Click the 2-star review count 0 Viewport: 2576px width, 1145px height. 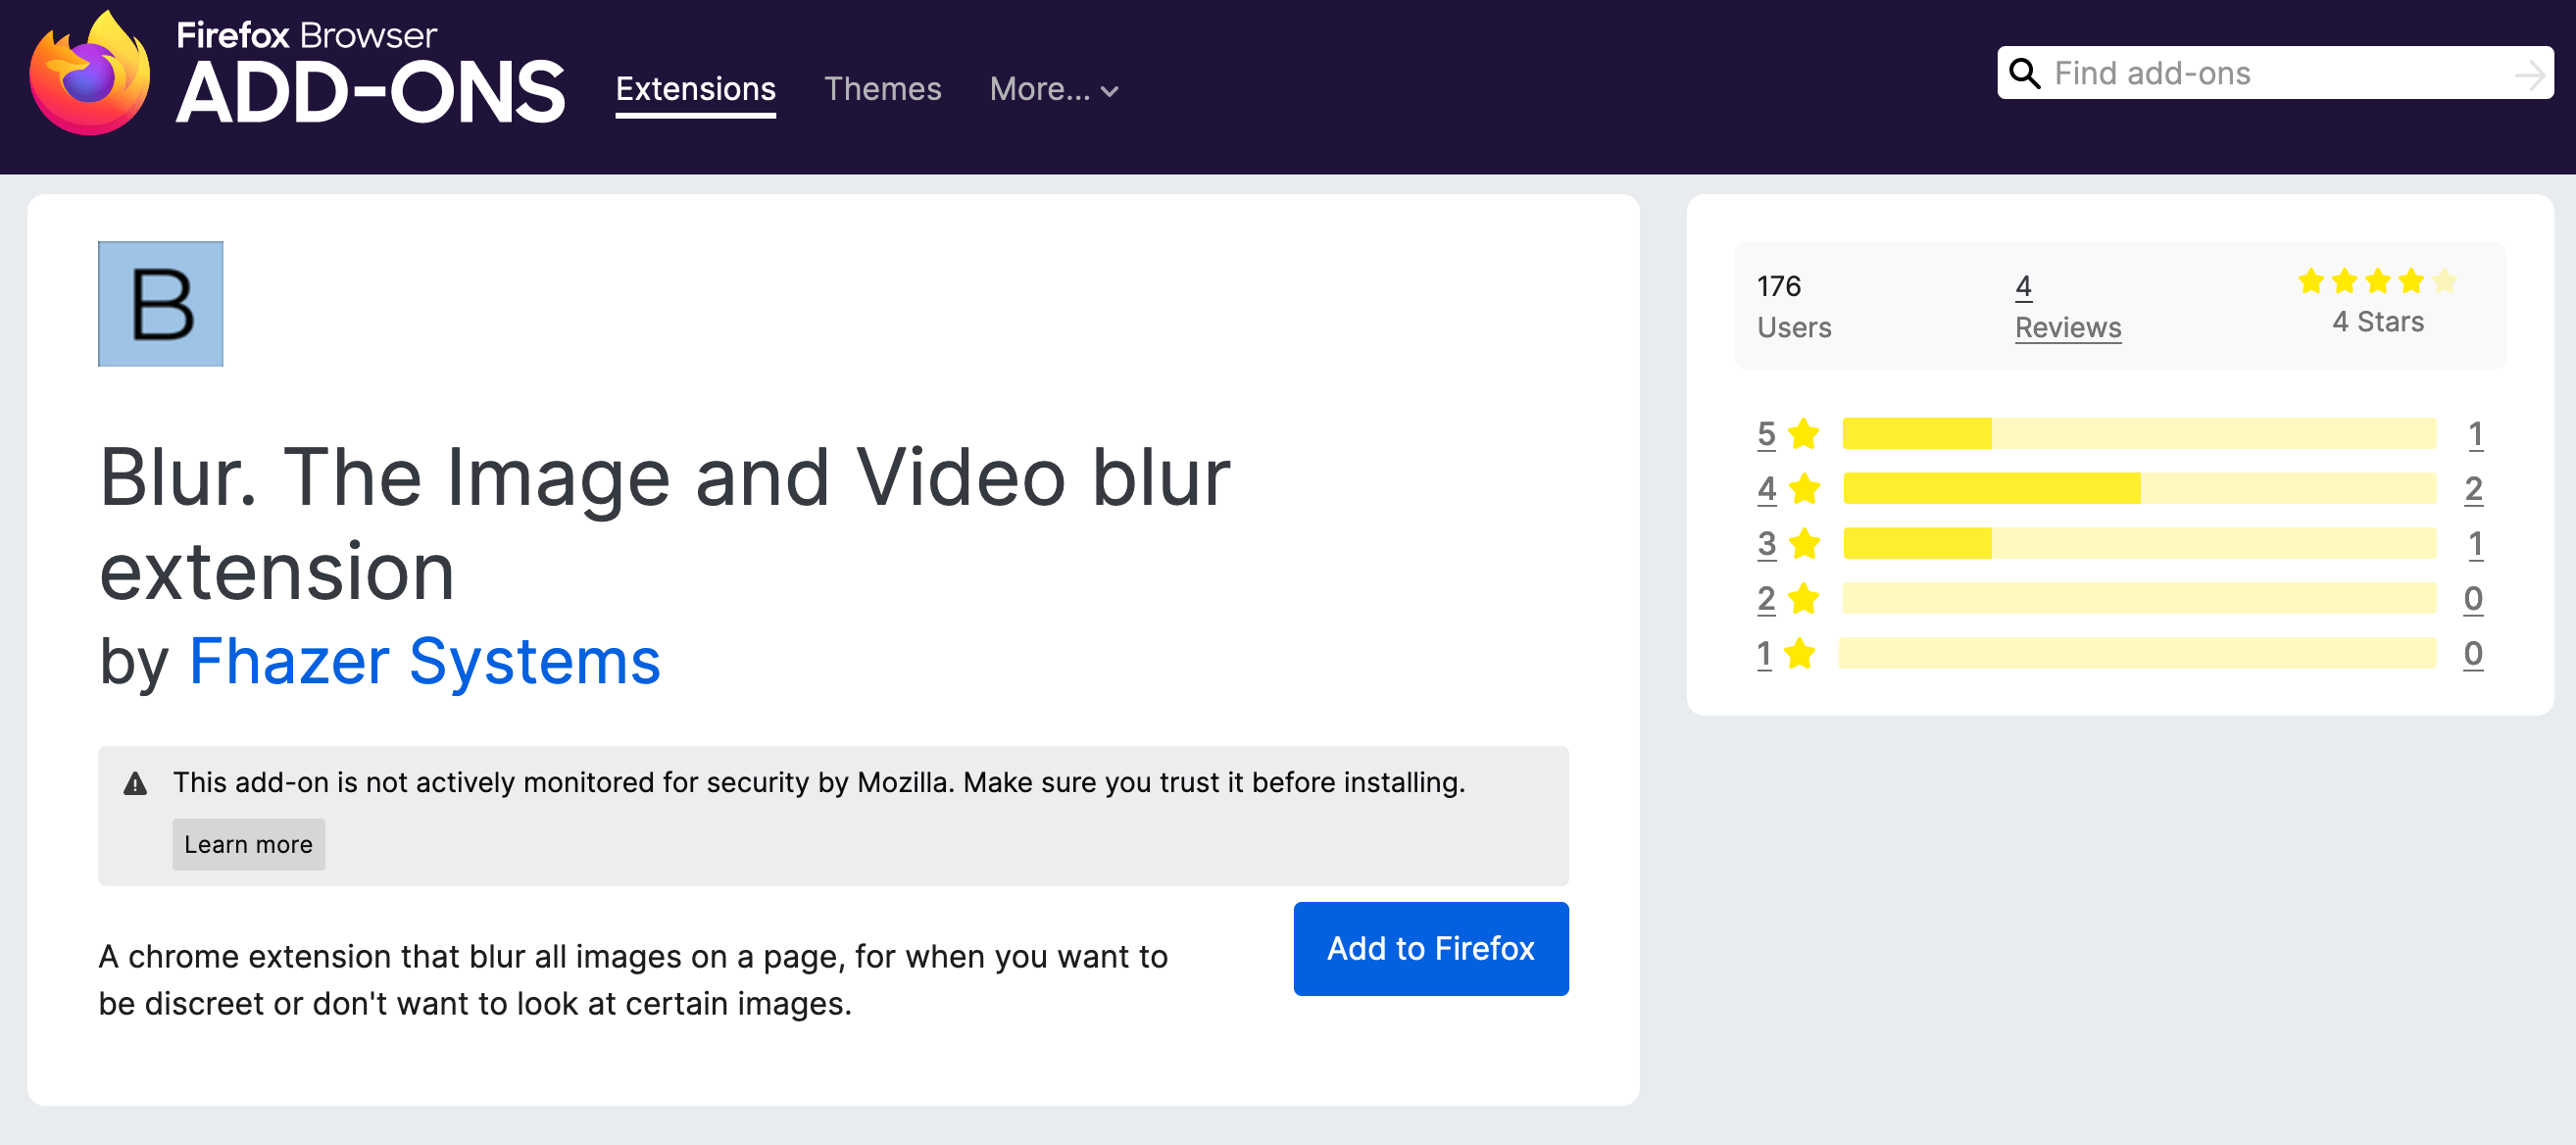point(2473,599)
